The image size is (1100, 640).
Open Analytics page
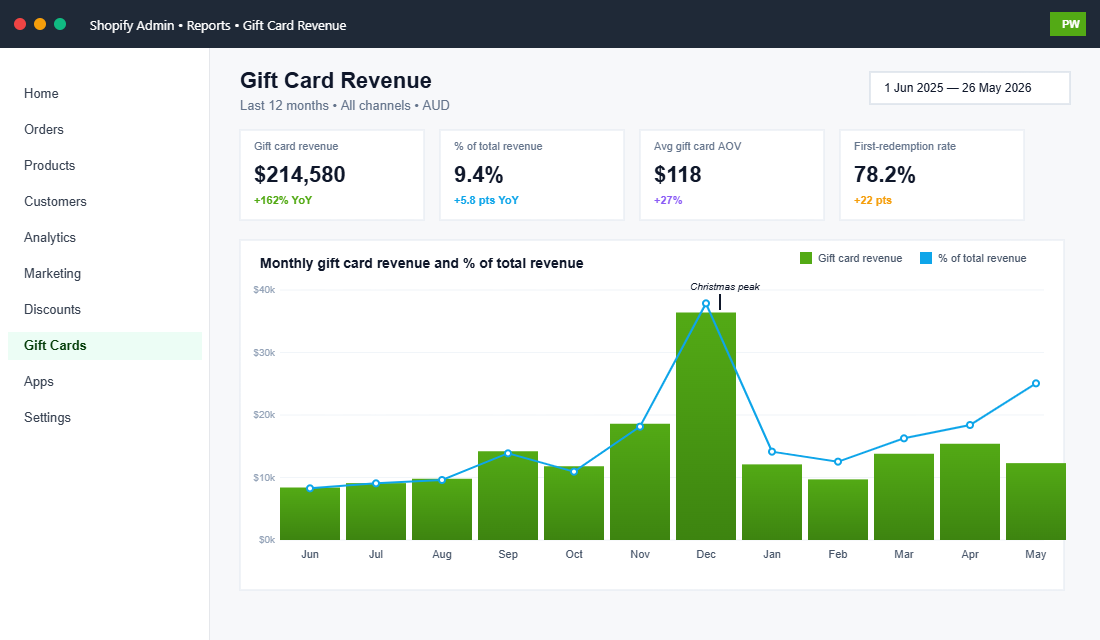pos(105,237)
